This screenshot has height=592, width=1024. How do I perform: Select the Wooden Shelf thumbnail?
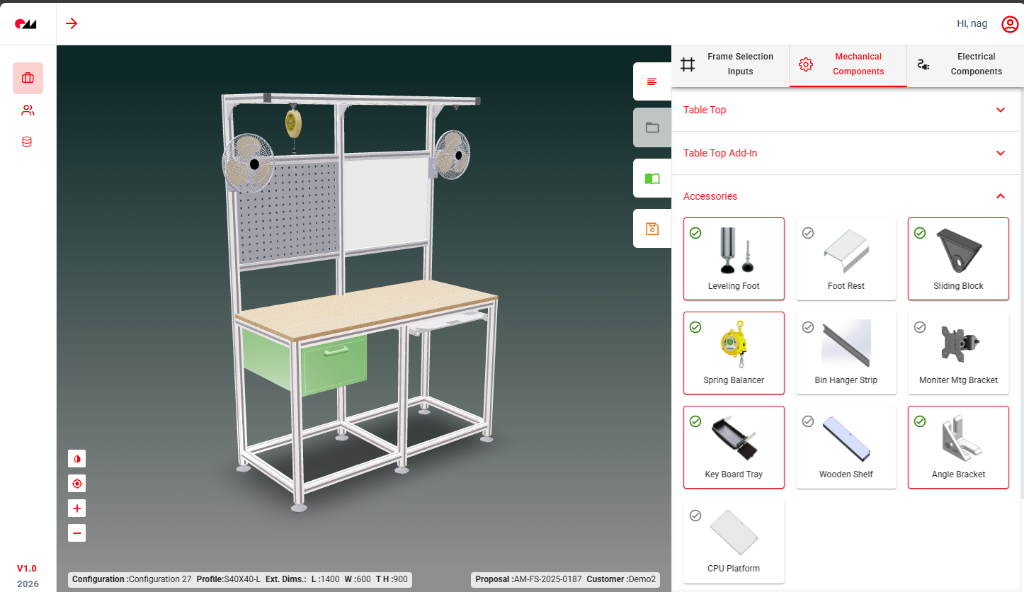[x=845, y=447]
